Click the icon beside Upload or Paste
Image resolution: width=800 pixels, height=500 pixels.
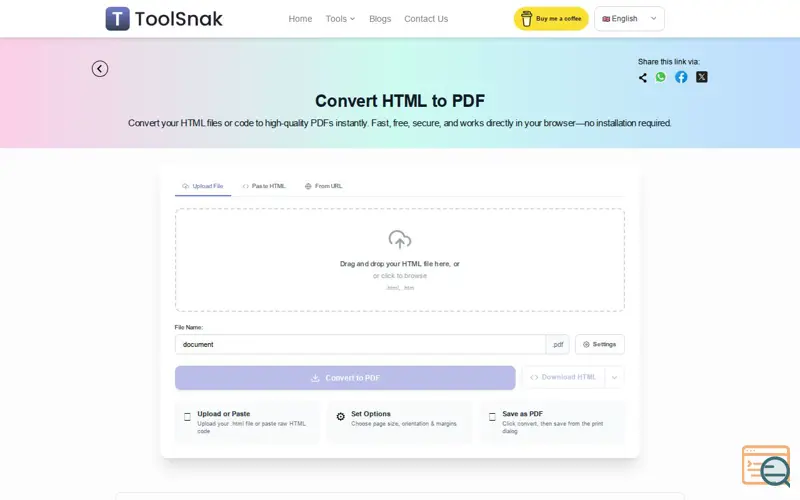click(x=187, y=417)
